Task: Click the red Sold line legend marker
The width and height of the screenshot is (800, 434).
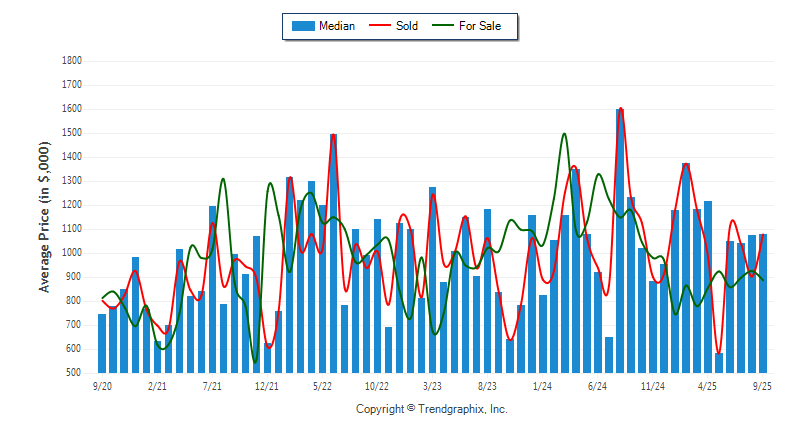Action: tap(380, 26)
